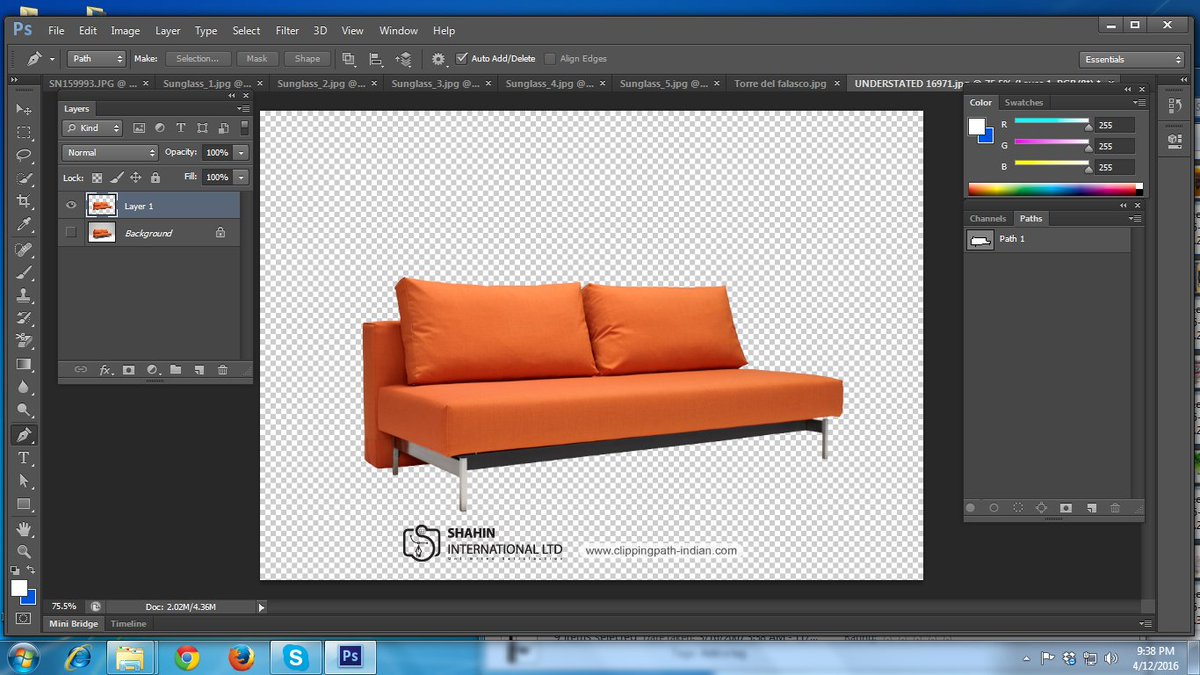Reset default foreground and background colors
Viewport: 1200px width, 675px height.
(16, 570)
